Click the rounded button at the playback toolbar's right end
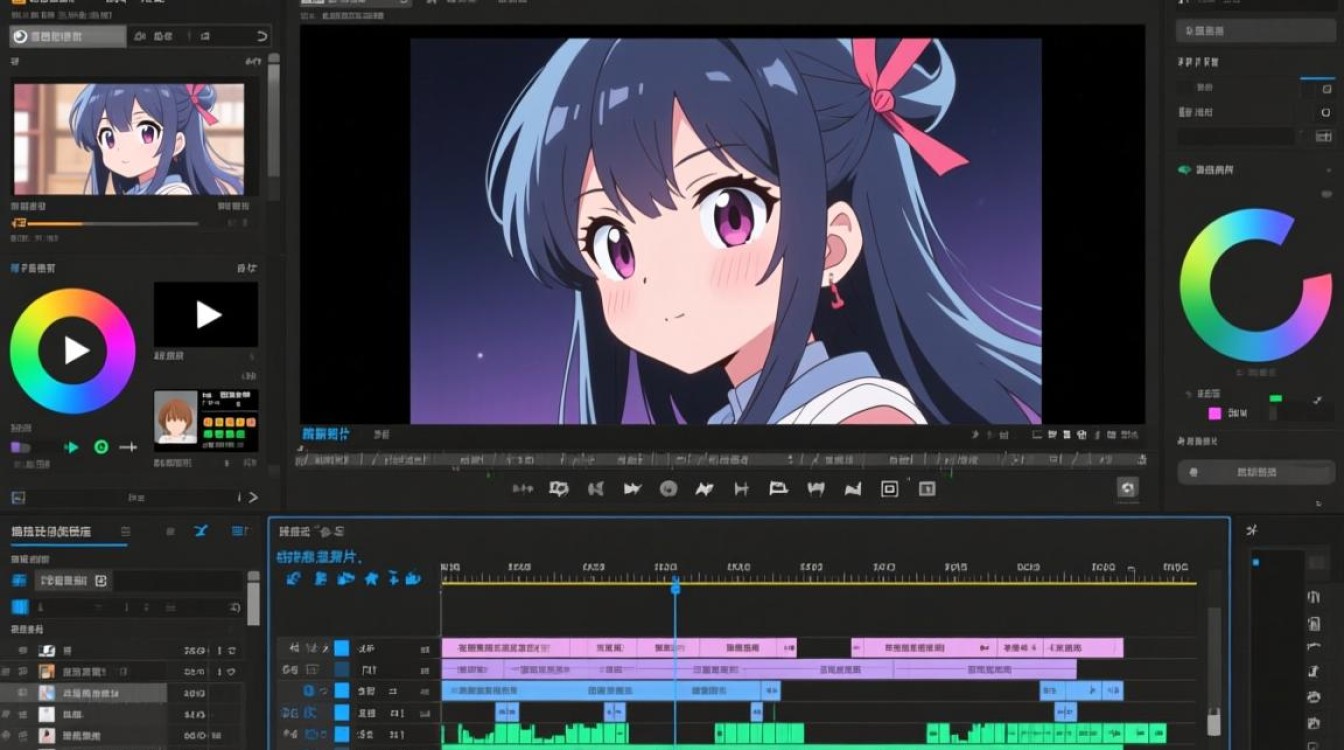Image resolution: width=1344 pixels, height=750 pixels. coord(1128,488)
